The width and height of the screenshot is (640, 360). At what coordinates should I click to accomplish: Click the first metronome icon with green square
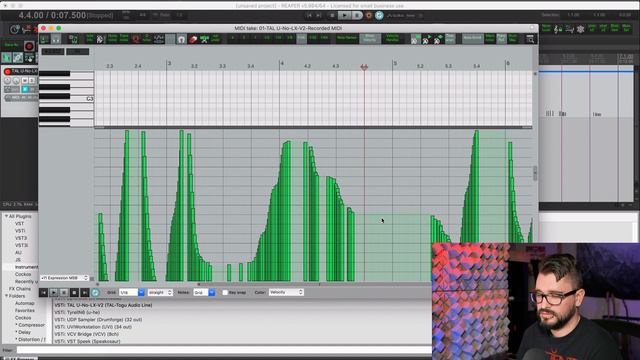coord(416,39)
